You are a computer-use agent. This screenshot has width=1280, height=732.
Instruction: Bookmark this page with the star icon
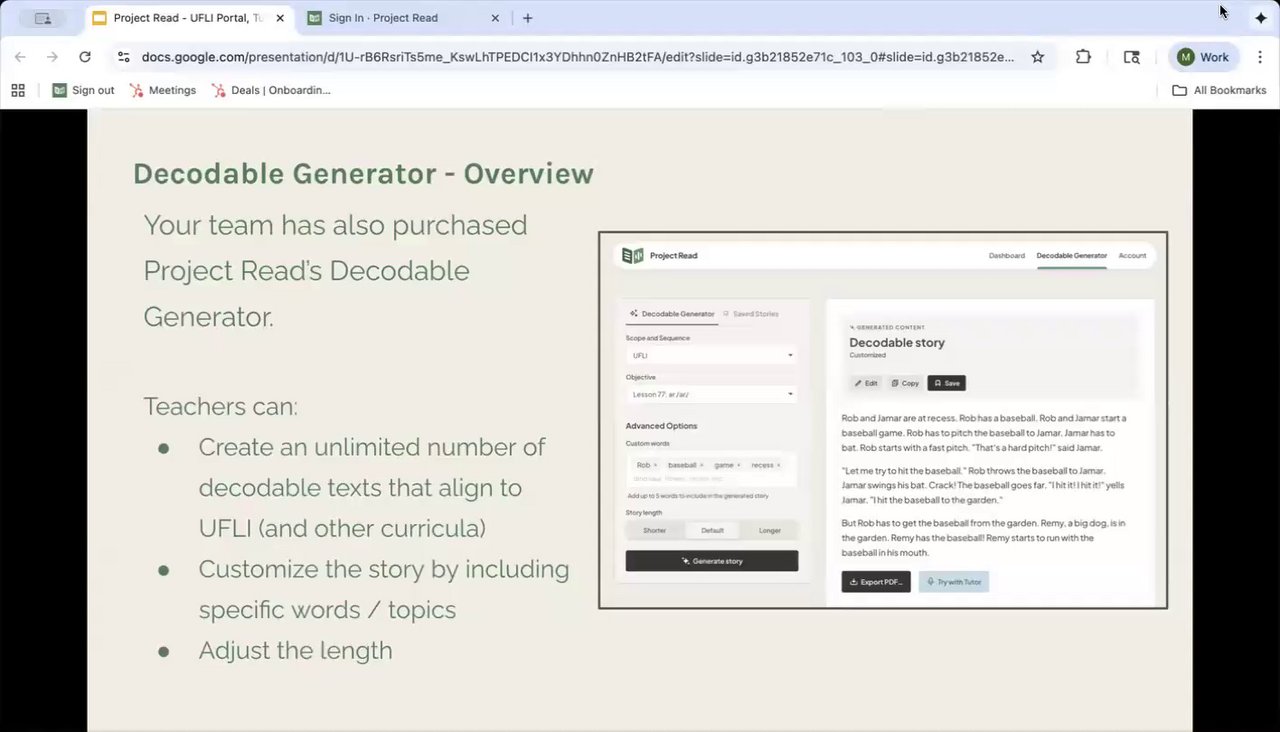(x=1038, y=57)
